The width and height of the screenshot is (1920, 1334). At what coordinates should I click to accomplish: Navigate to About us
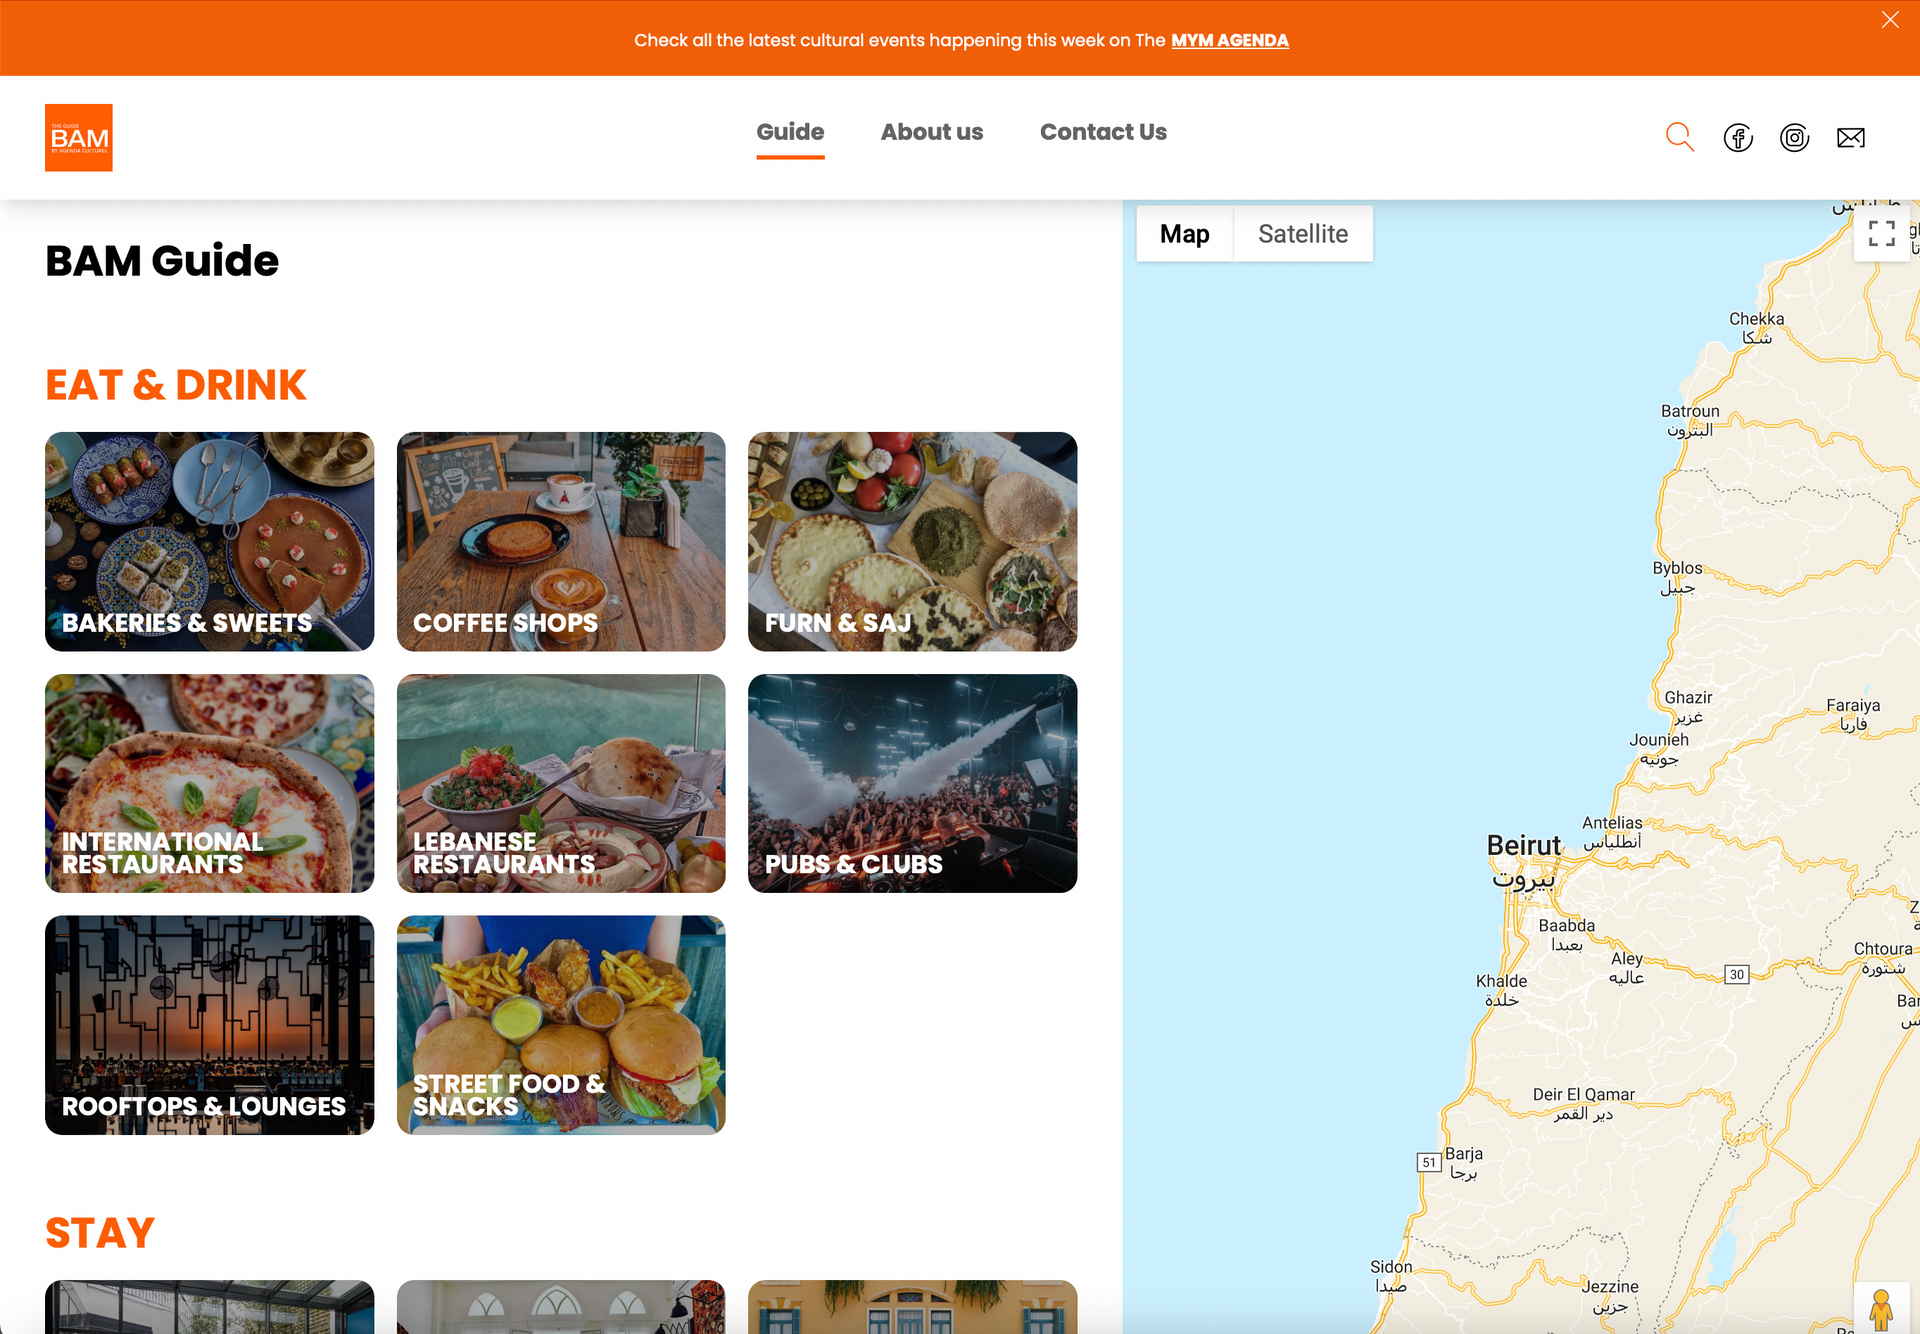point(931,131)
